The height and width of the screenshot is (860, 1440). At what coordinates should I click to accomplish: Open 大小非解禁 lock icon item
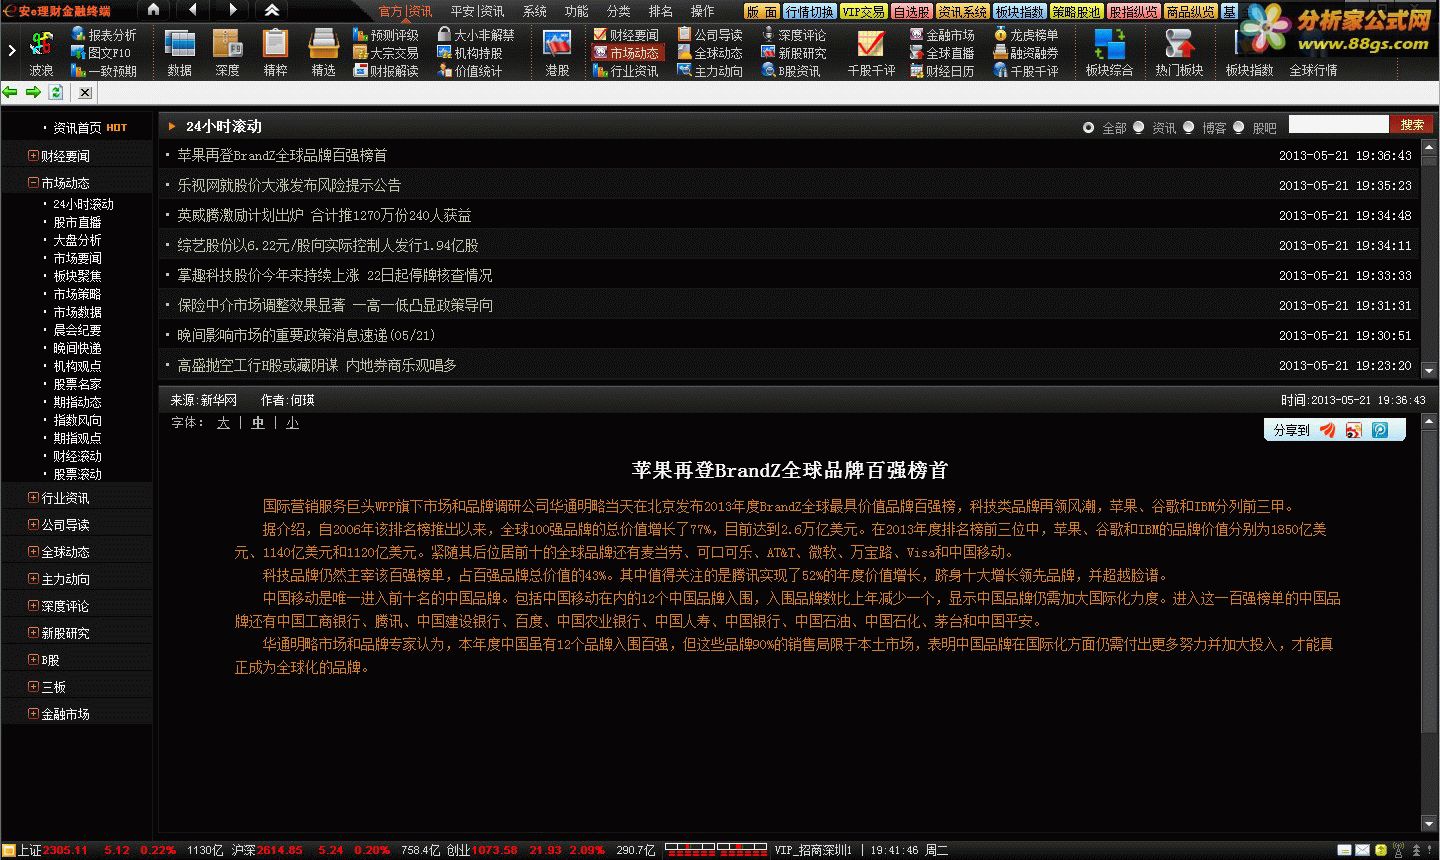coord(476,35)
